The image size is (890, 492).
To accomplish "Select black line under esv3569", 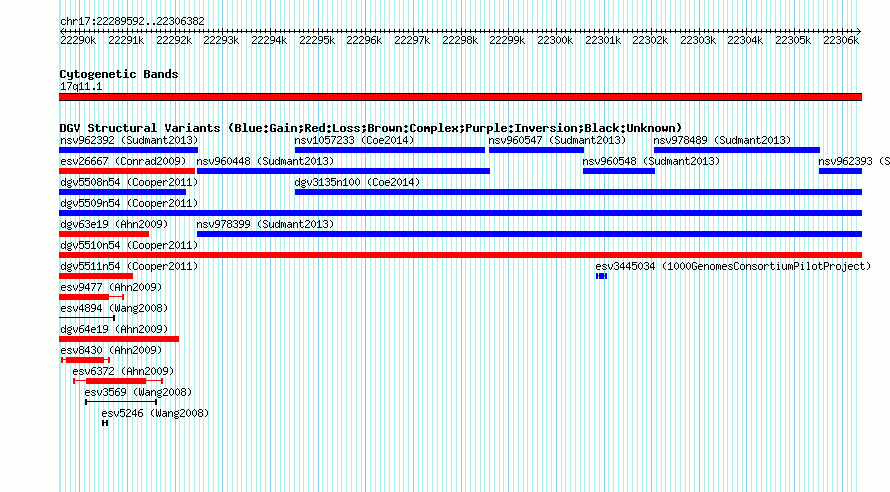I will 121,402.
